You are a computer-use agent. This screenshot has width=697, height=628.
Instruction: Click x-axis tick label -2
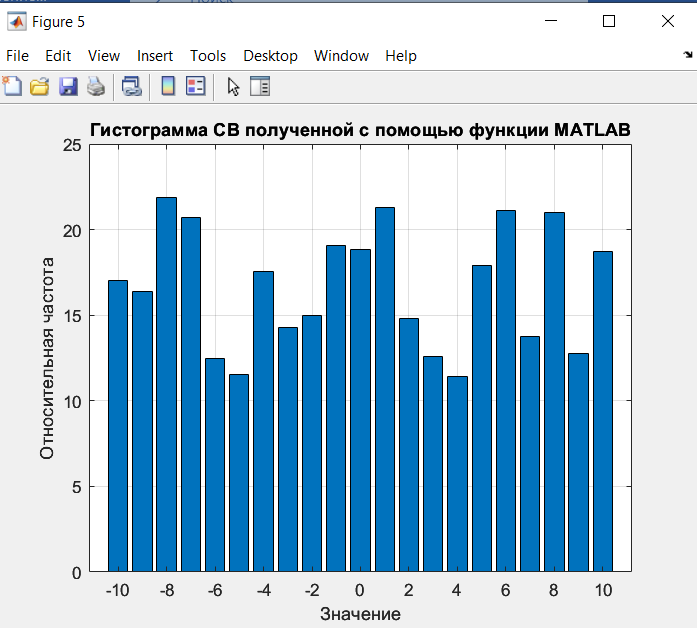pyautogui.click(x=312, y=591)
